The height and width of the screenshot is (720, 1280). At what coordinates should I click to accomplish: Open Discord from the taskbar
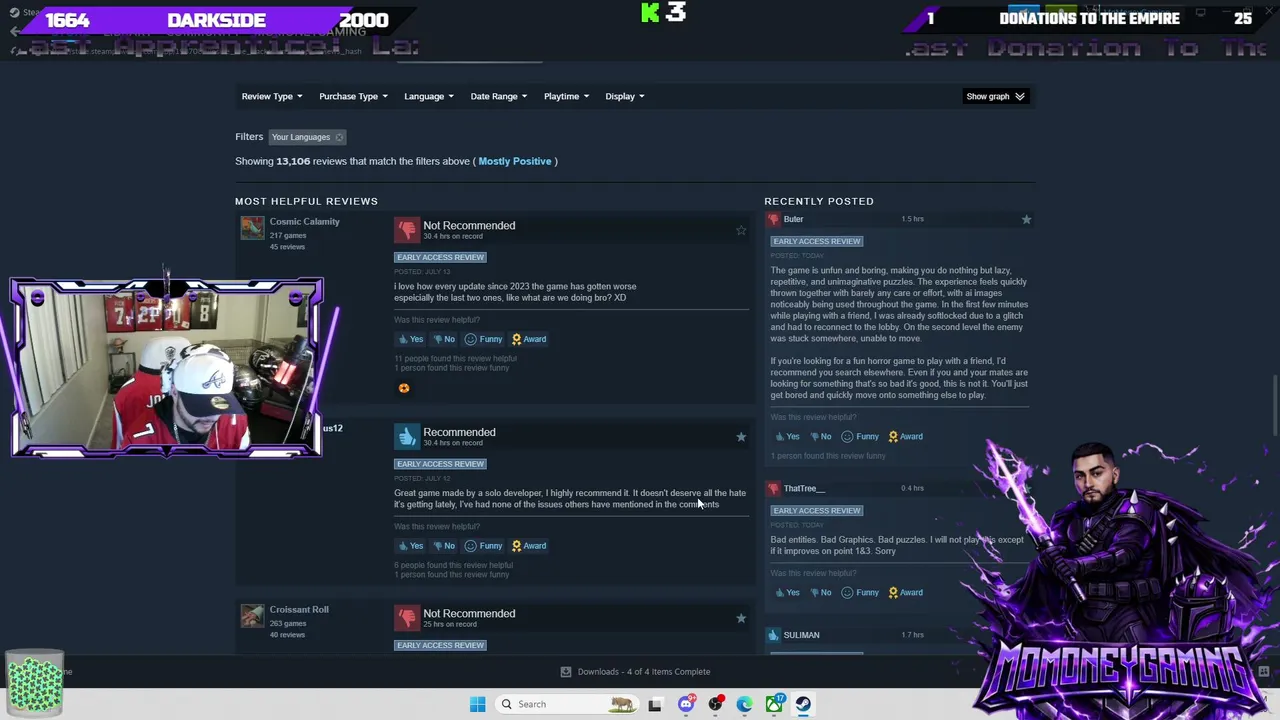point(685,704)
